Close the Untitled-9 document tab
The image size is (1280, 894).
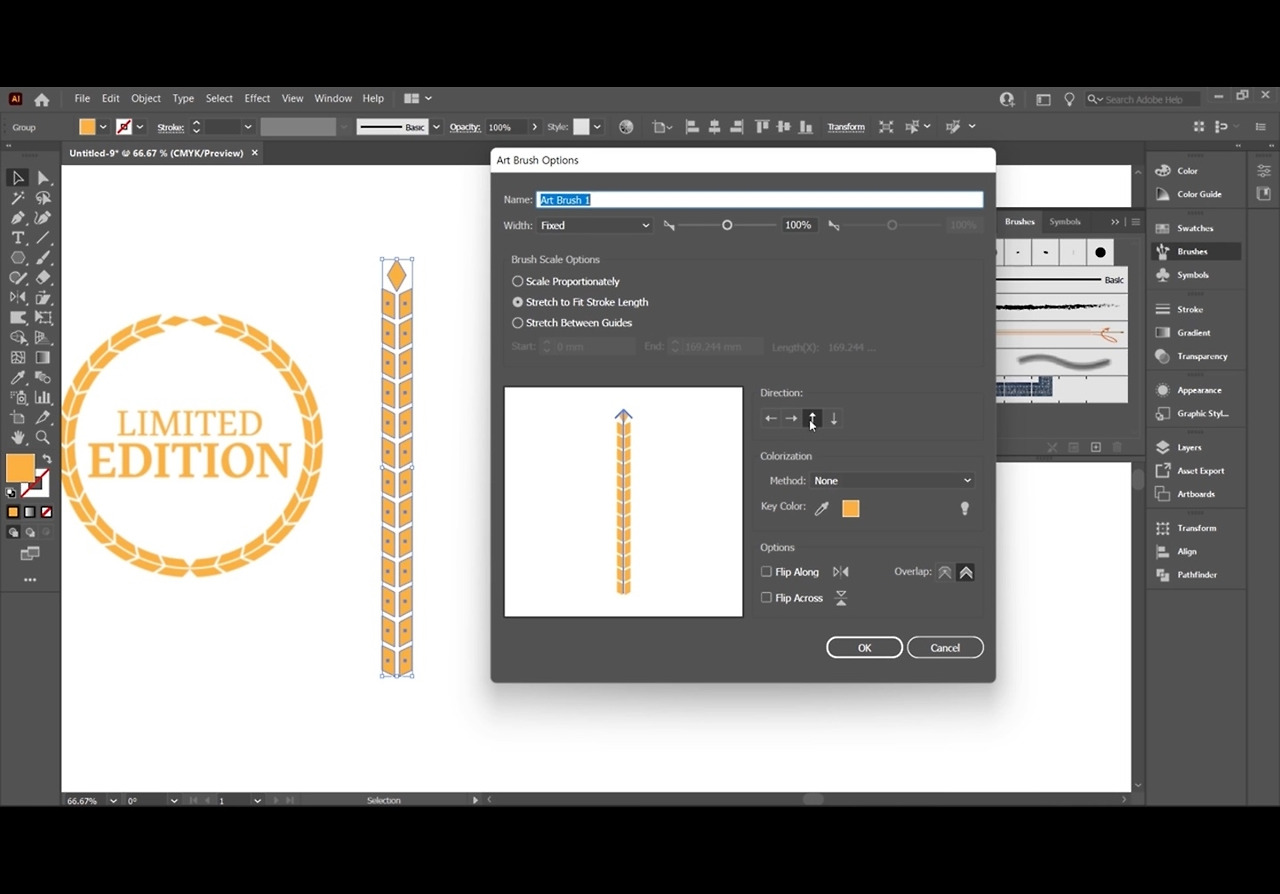pos(255,153)
